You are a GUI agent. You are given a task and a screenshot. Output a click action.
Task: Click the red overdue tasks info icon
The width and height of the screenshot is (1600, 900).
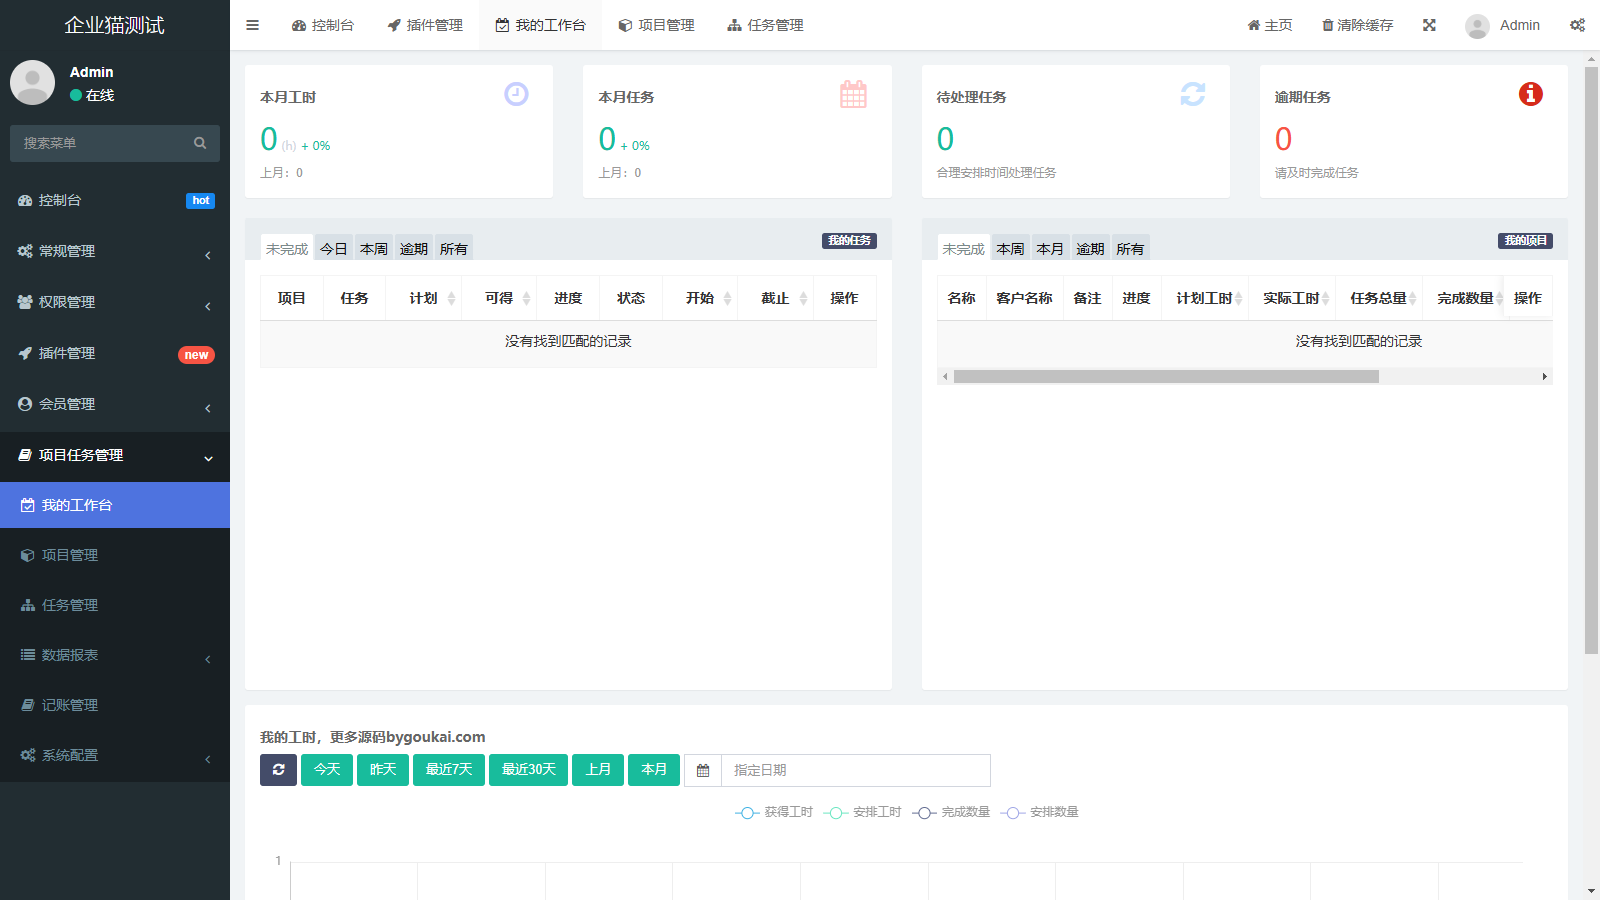click(x=1530, y=94)
